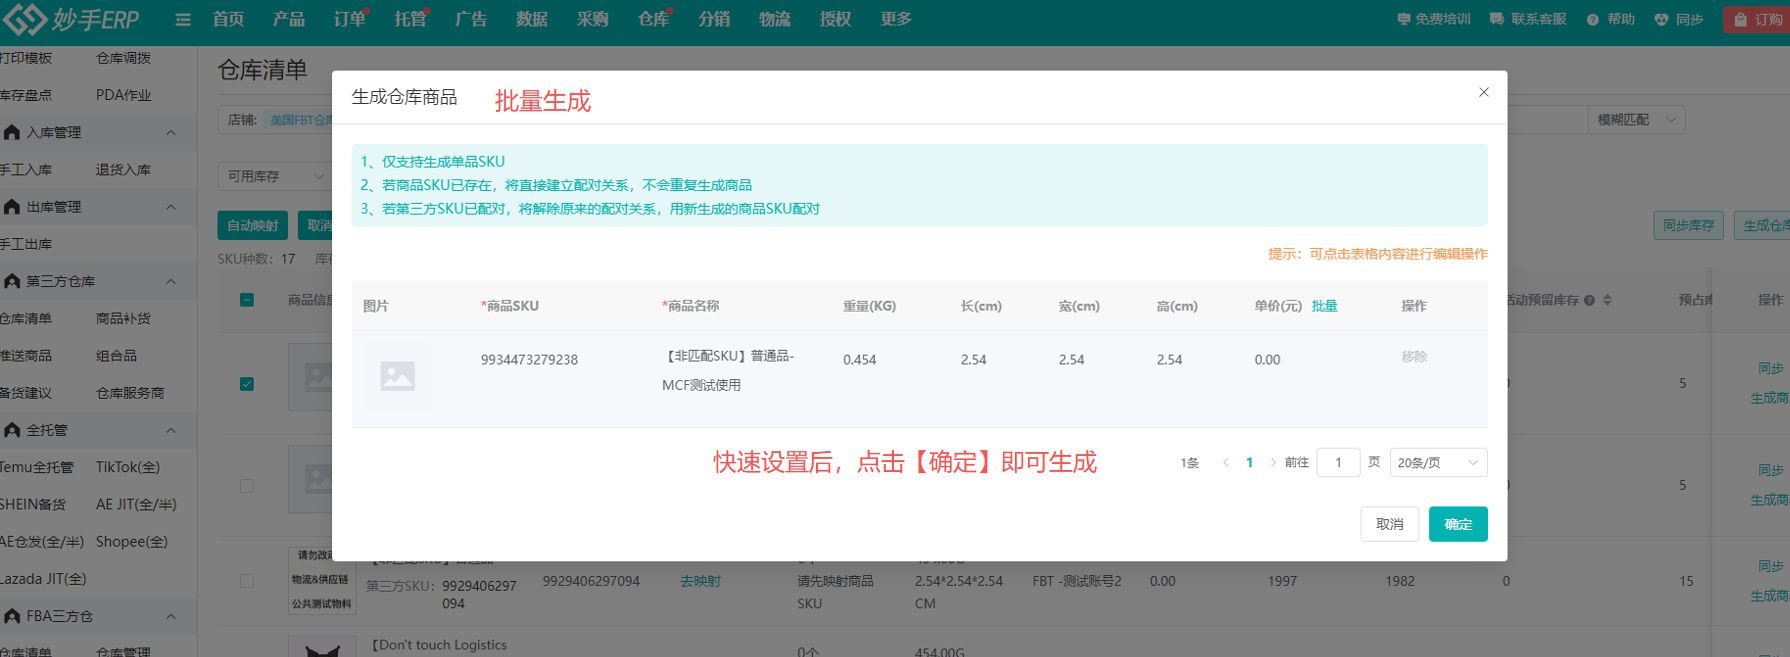This screenshot has width=1790, height=657.
Task: Toggle the select-all checkbox in table header
Action: (247, 300)
